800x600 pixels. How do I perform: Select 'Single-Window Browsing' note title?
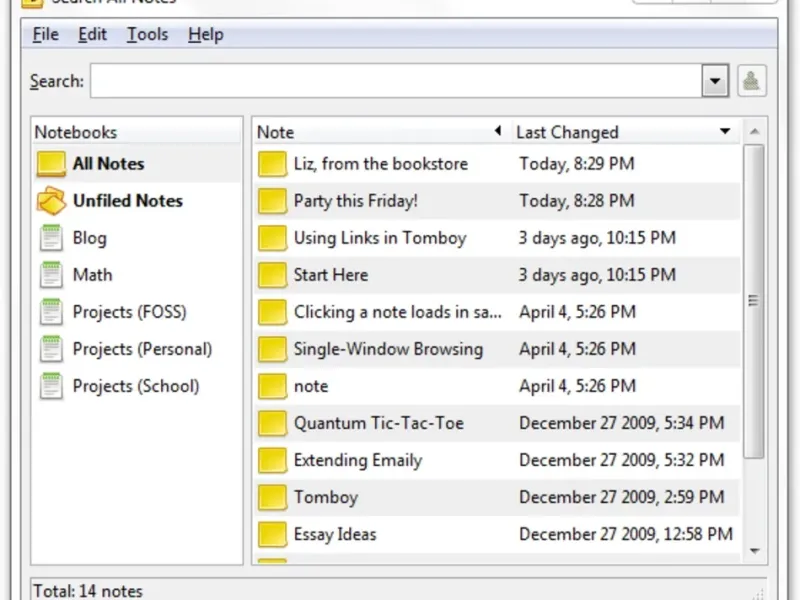click(388, 349)
